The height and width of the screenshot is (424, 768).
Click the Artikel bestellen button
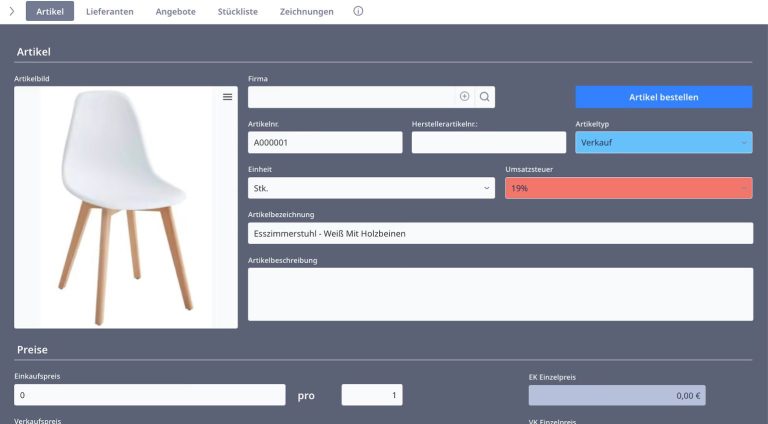pos(664,97)
